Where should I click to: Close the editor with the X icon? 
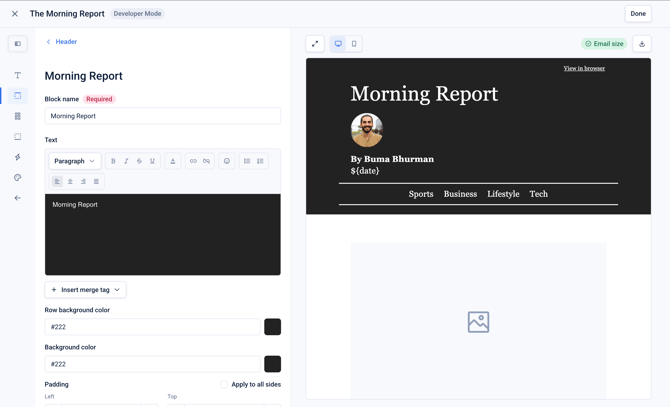[15, 14]
